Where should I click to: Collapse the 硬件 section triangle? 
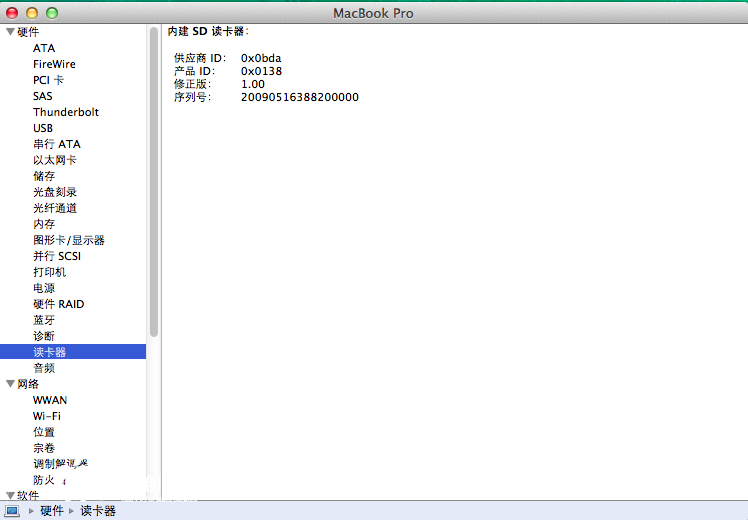pos(10,32)
